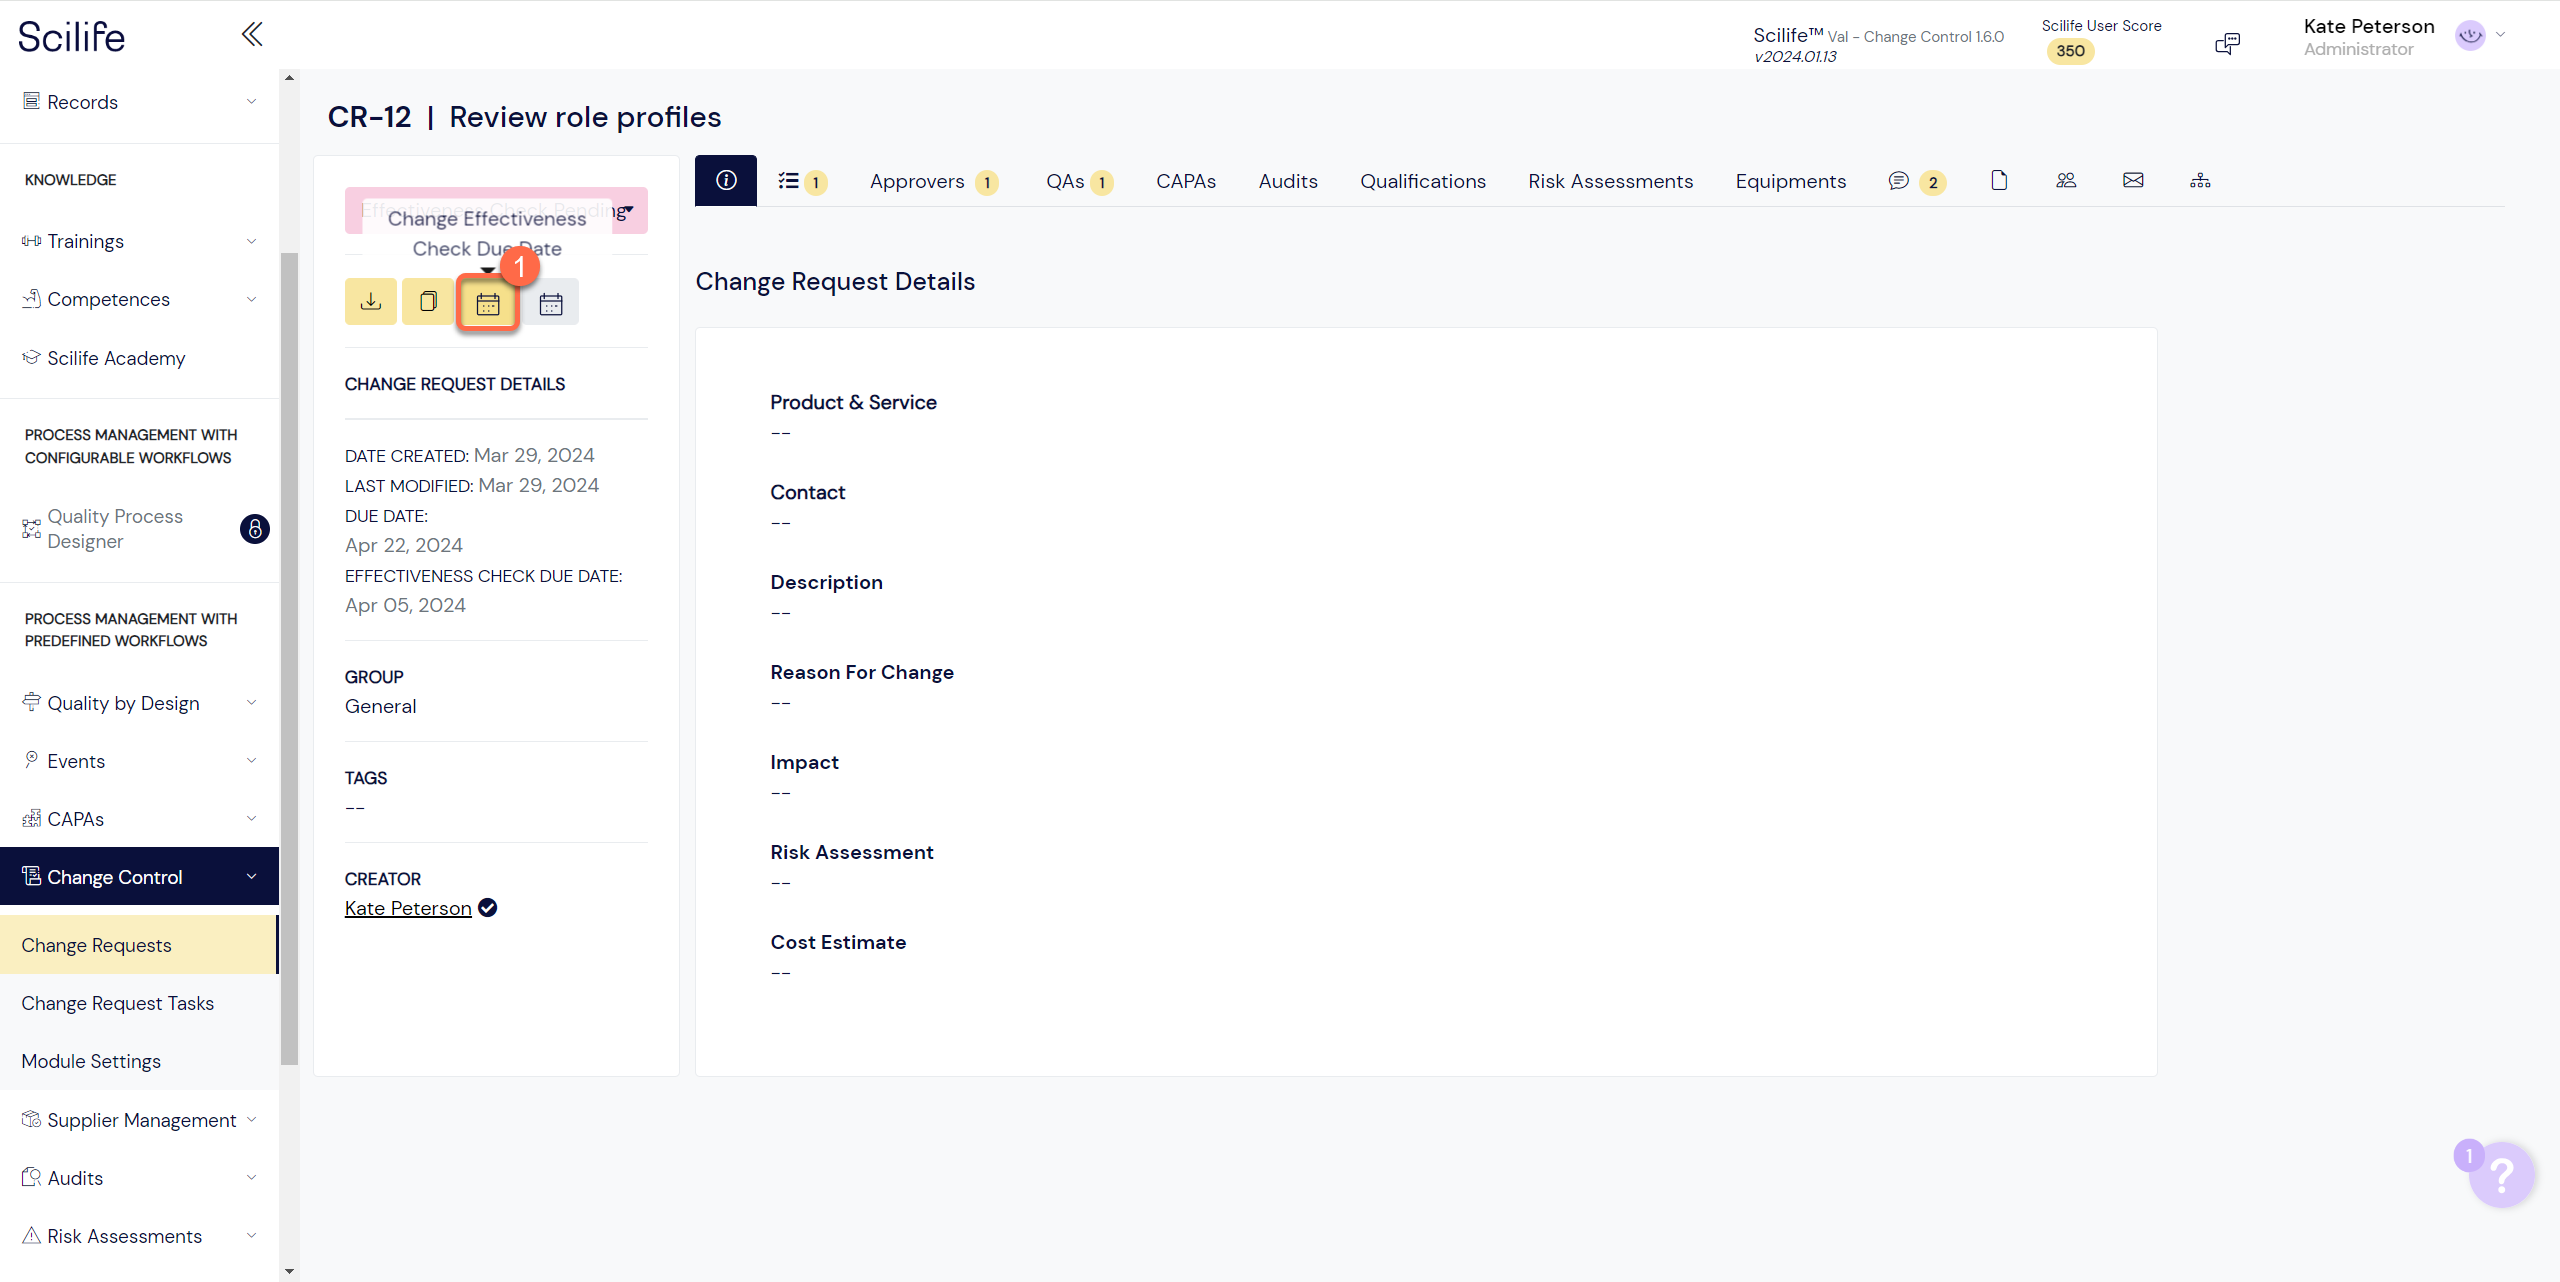Click the duplicate change request icon

coord(428,302)
